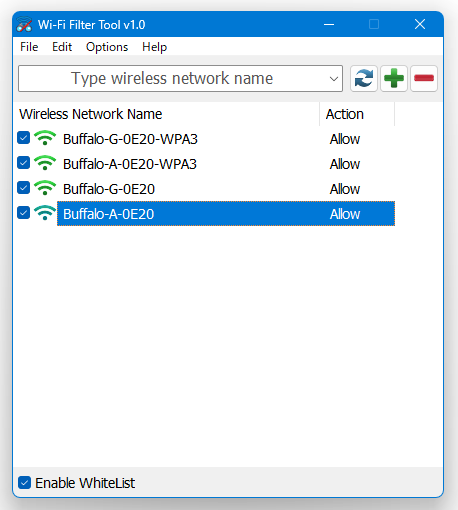This screenshot has height=510, width=458.
Task: Click Wi-Fi signal icon beside Buffalo-G-0E20
Action: (45, 188)
